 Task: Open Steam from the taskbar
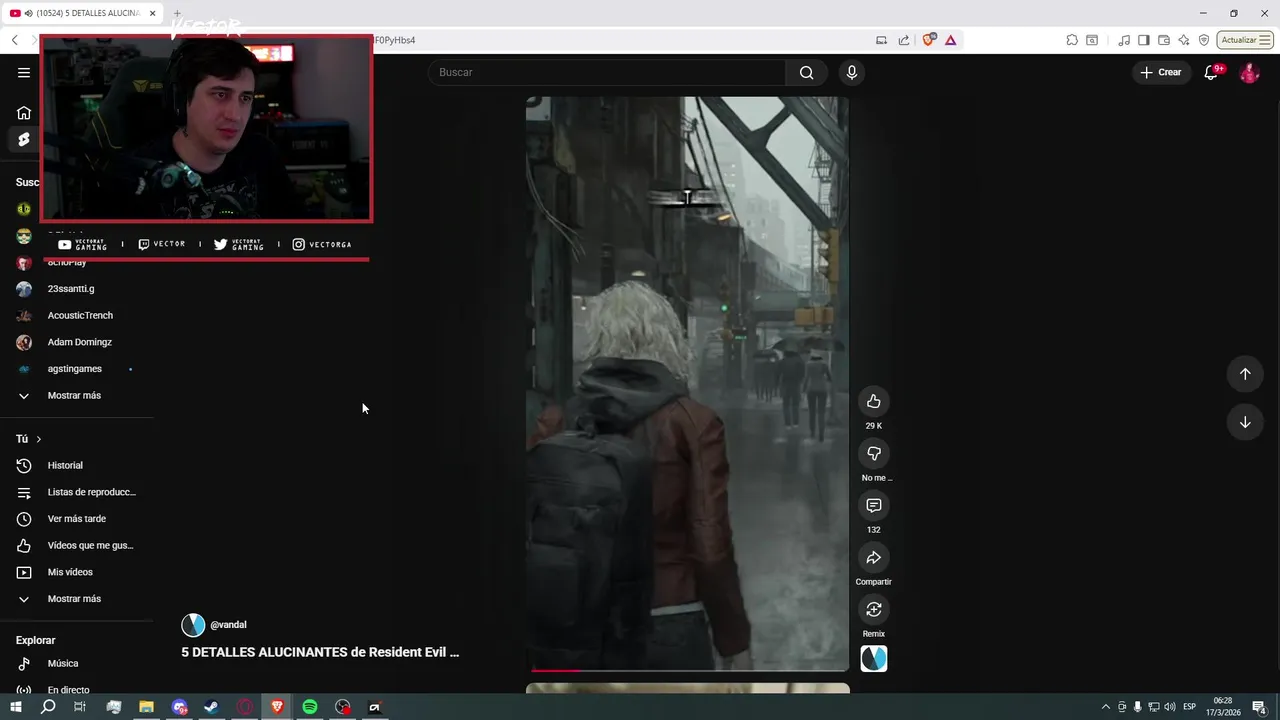point(211,707)
